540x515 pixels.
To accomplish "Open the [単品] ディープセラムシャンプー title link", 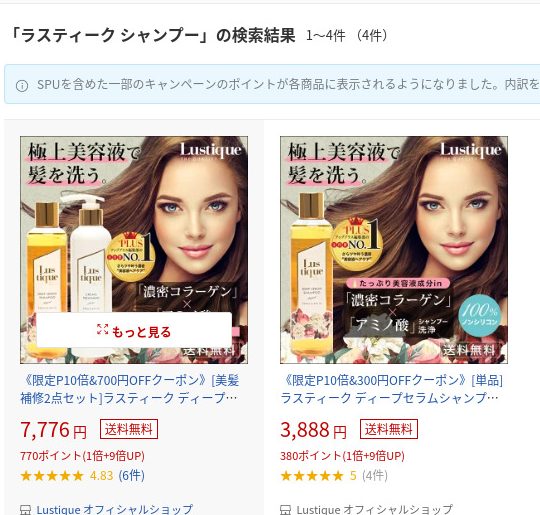I will click(392, 389).
